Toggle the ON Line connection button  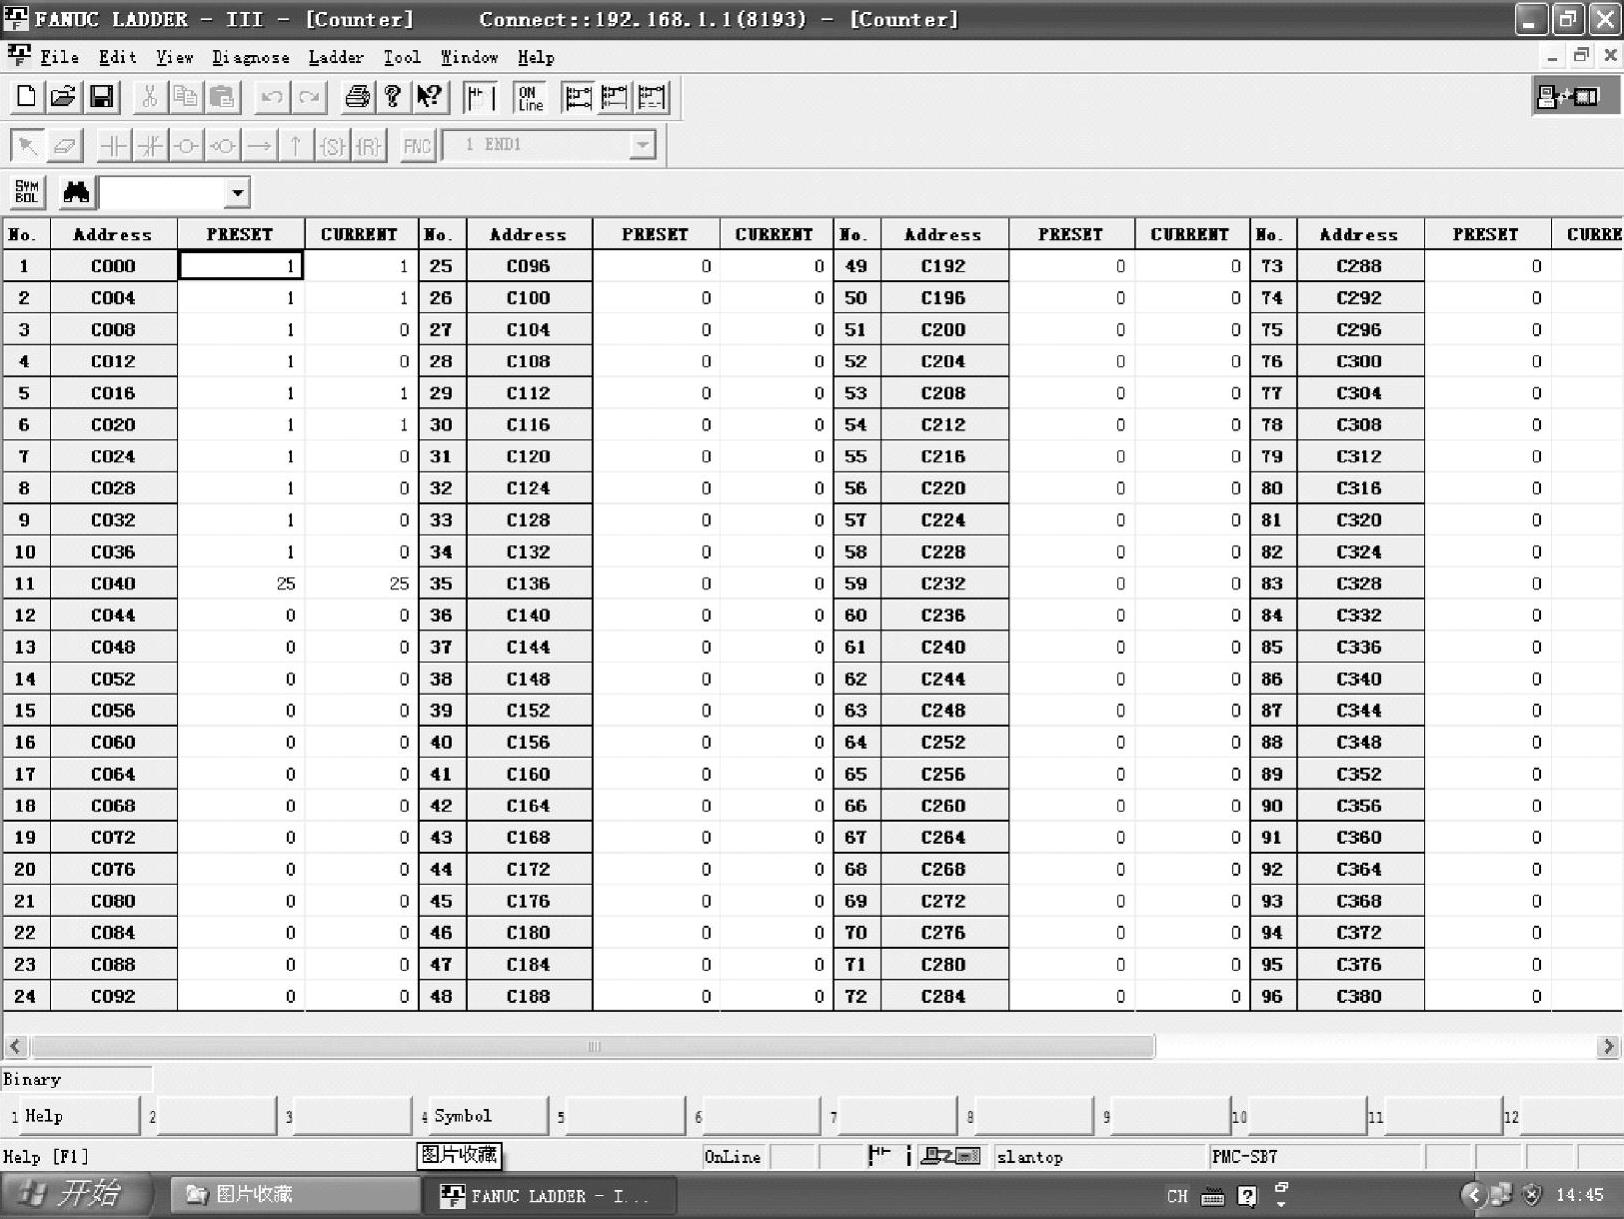[x=530, y=97]
